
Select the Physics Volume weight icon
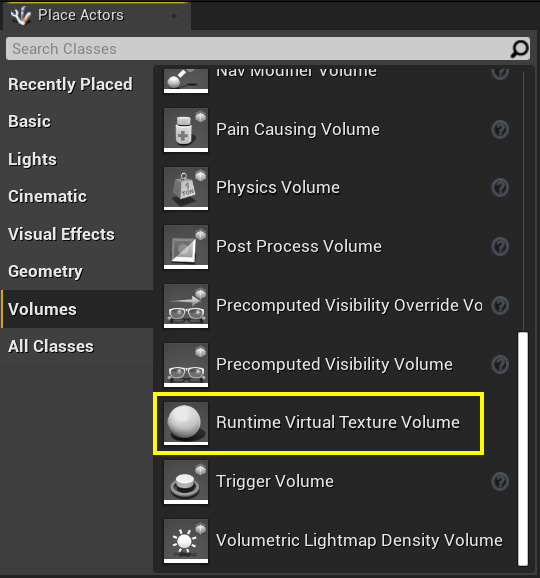tap(186, 188)
